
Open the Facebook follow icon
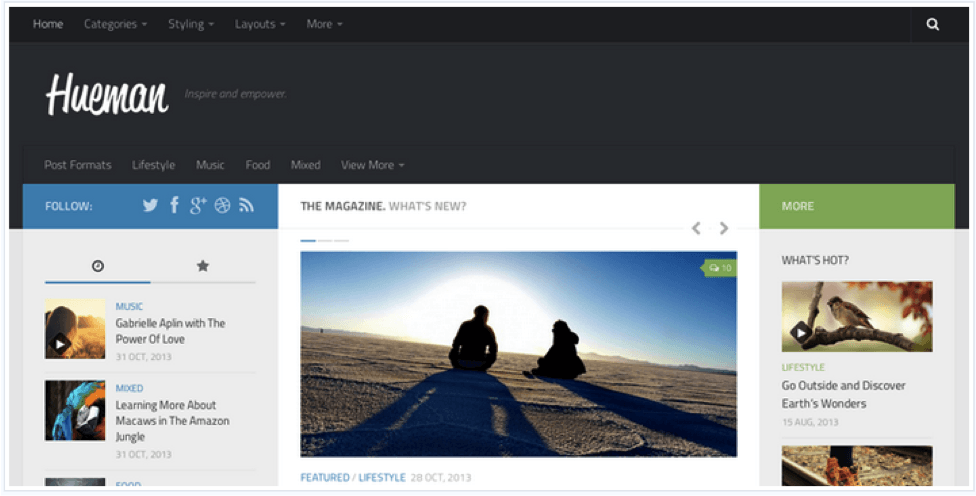[x=174, y=205]
